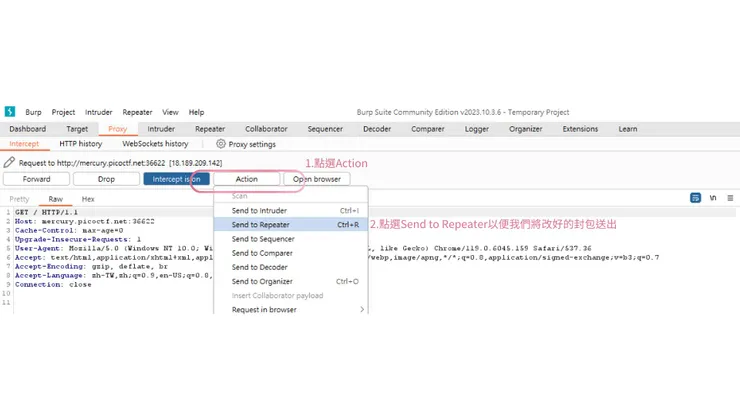
Task: Choose Send to Decoder menu item
Action: pyautogui.click(x=291, y=267)
